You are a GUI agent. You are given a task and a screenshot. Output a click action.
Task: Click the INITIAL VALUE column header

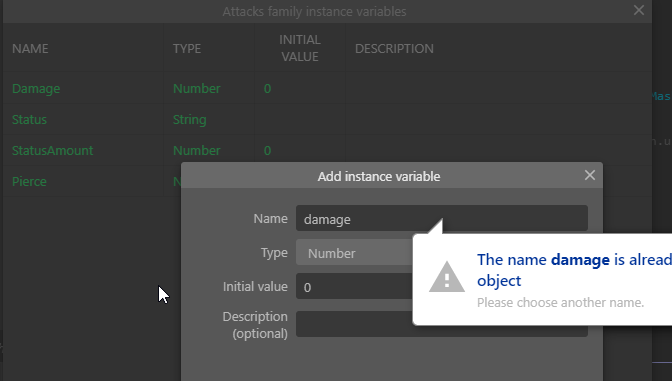[300, 48]
